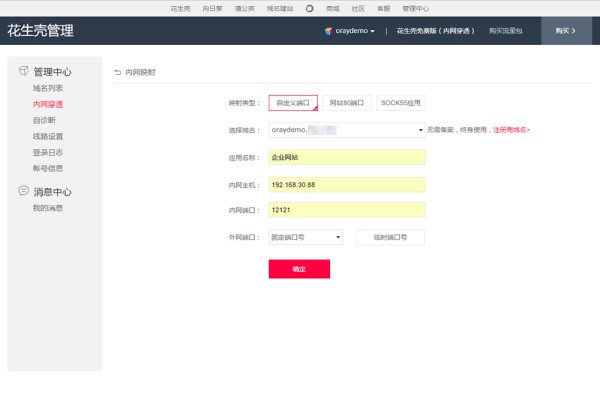
Task: Open 花生壳 in the top navigation bar
Action: click(x=180, y=8)
